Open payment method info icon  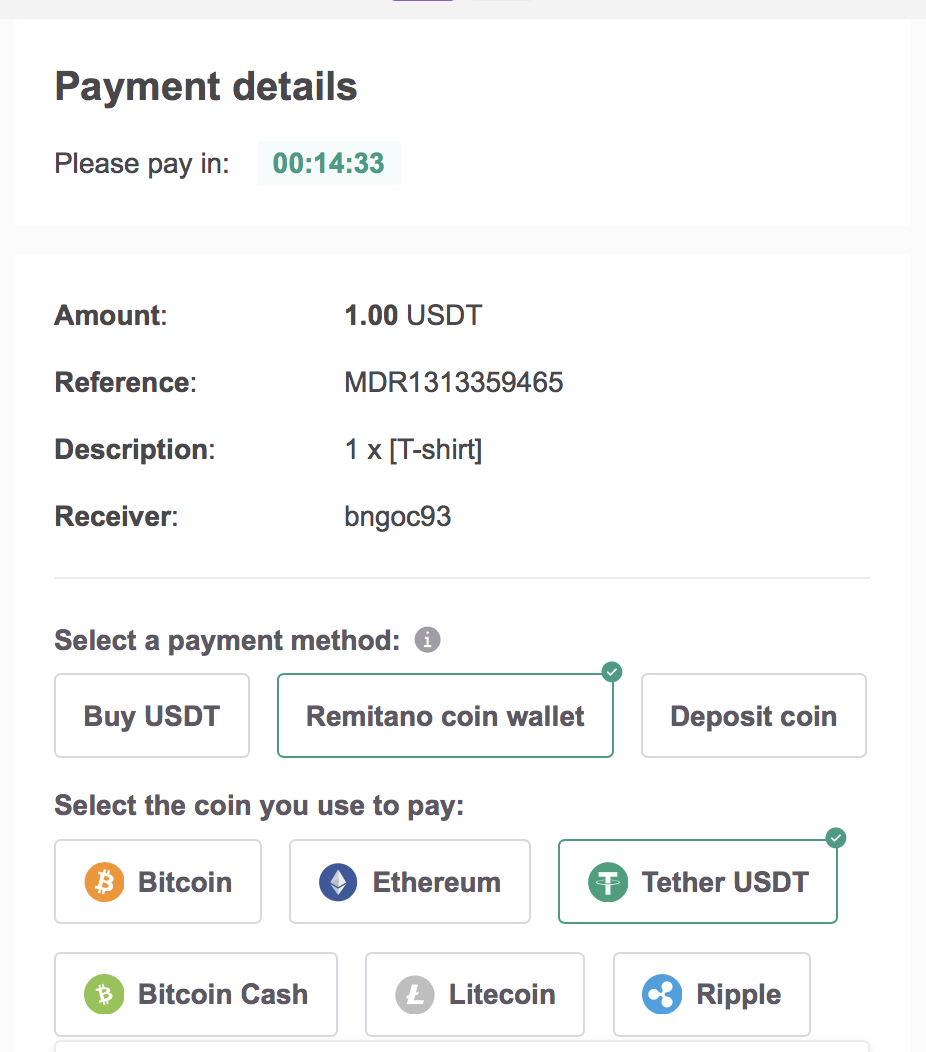[427, 640]
